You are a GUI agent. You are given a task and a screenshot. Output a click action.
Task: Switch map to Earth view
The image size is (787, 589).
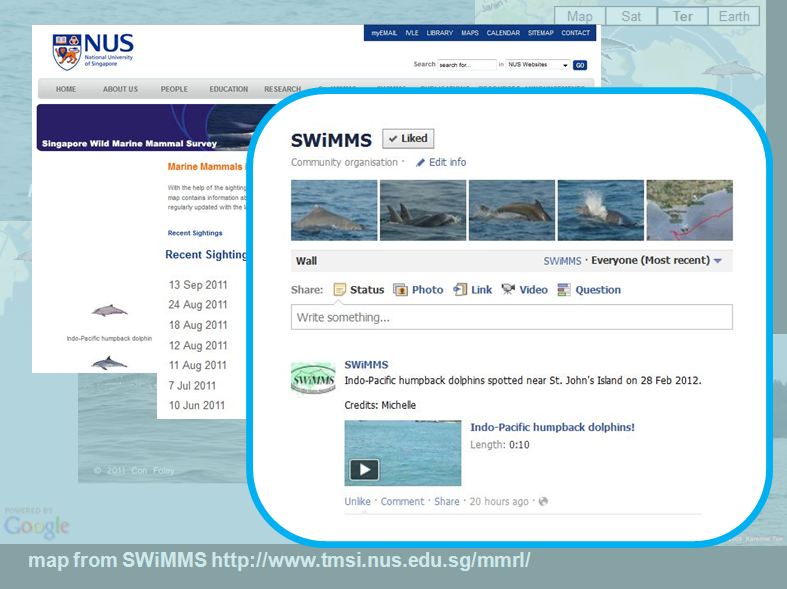[x=734, y=16]
